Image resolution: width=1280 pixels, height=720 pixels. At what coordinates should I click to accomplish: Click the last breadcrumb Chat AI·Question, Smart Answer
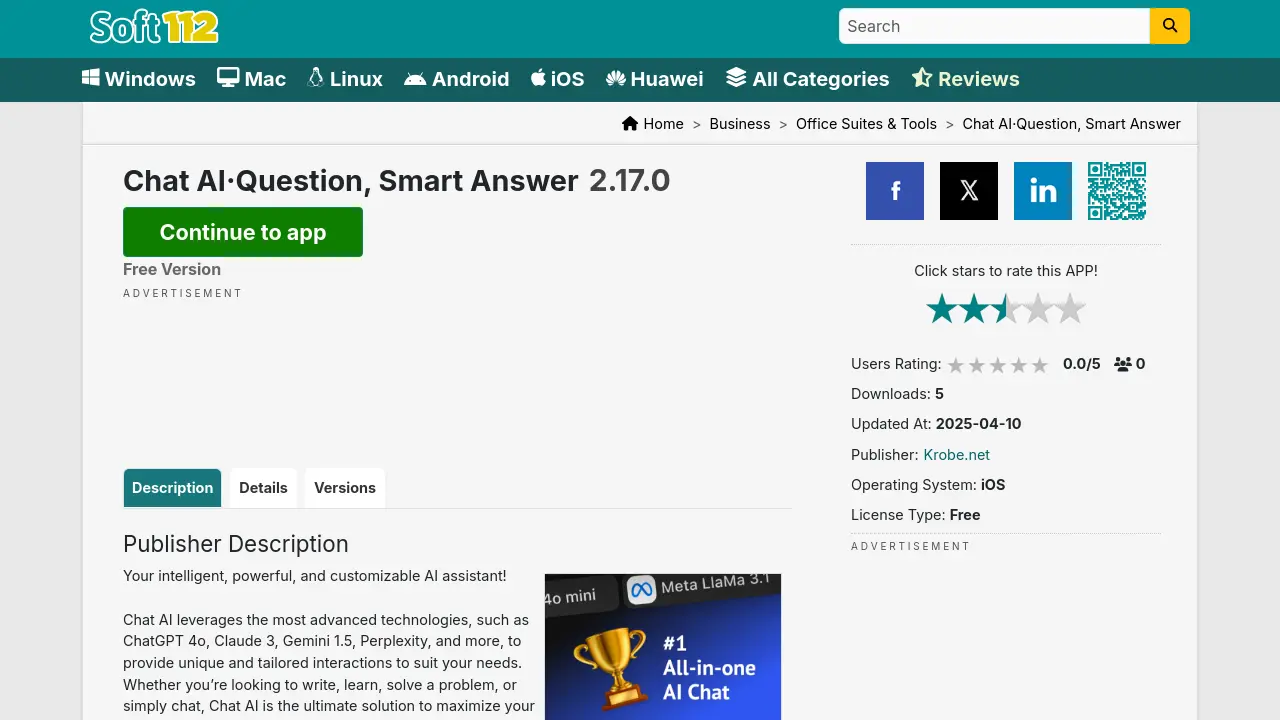pos(1072,124)
